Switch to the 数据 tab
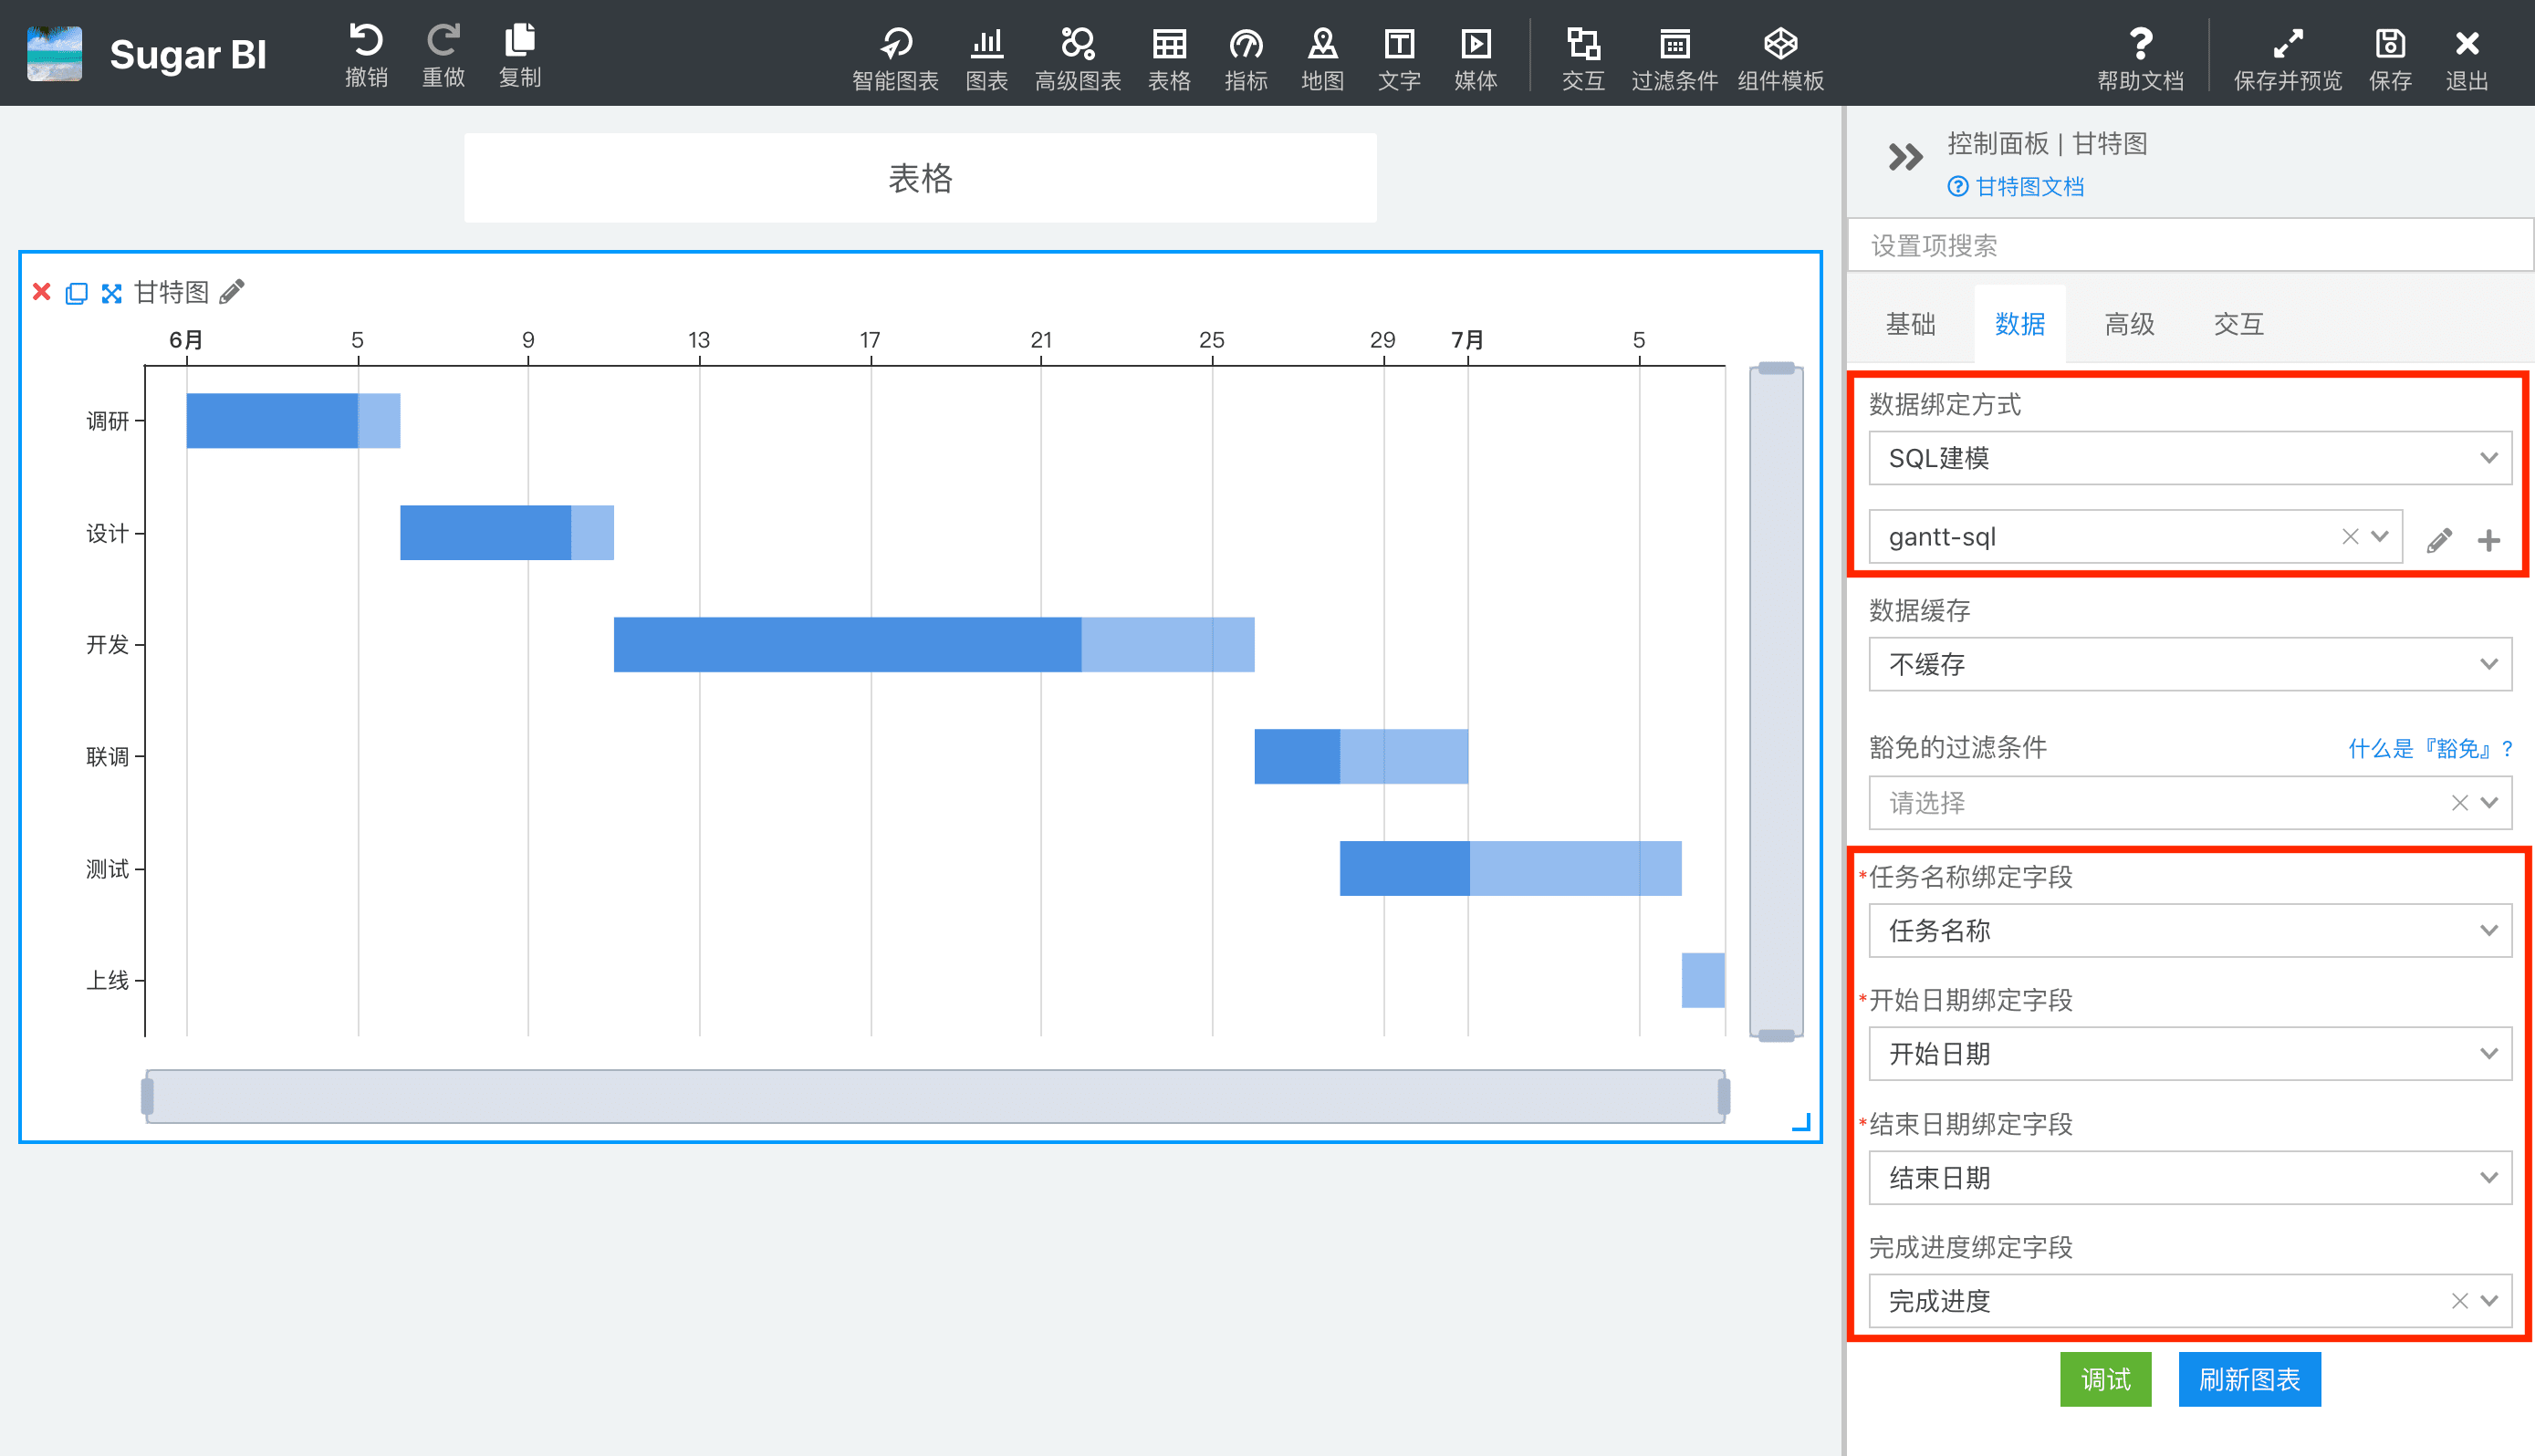Viewport: 2535px width, 1456px height. [2020, 323]
